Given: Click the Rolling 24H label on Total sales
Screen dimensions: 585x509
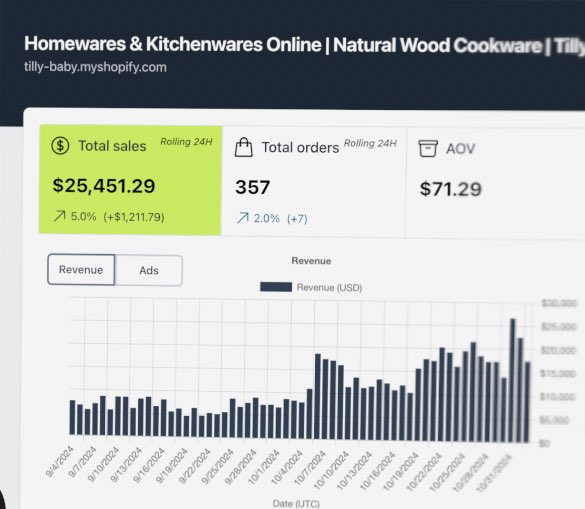Looking at the screenshot, I should [186, 142].
